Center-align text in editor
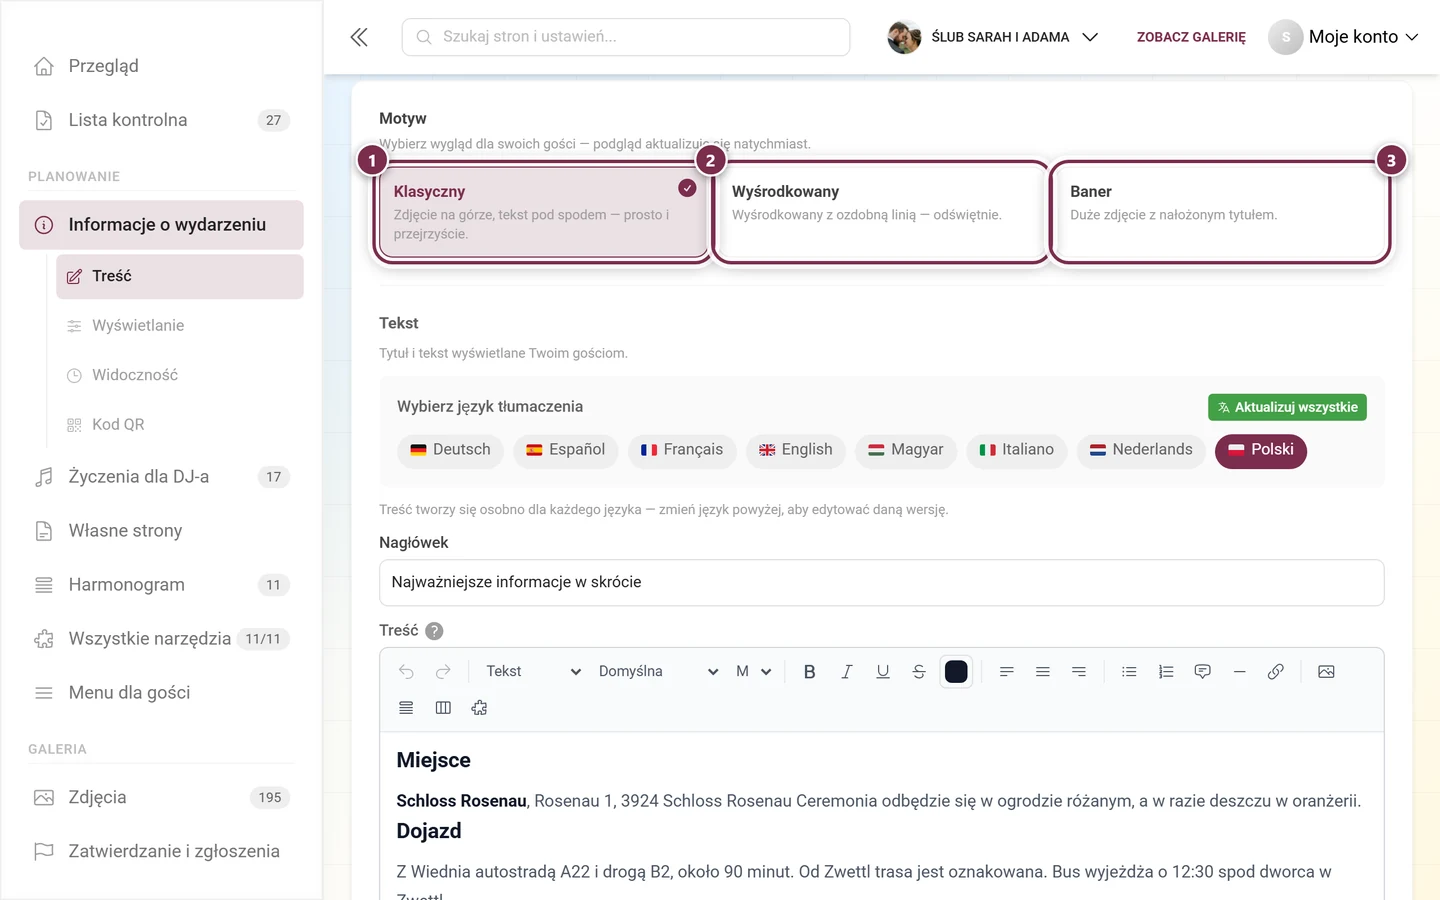Image resolution: width=1440 pixels, height=900 pixels. pos(1043,672)
